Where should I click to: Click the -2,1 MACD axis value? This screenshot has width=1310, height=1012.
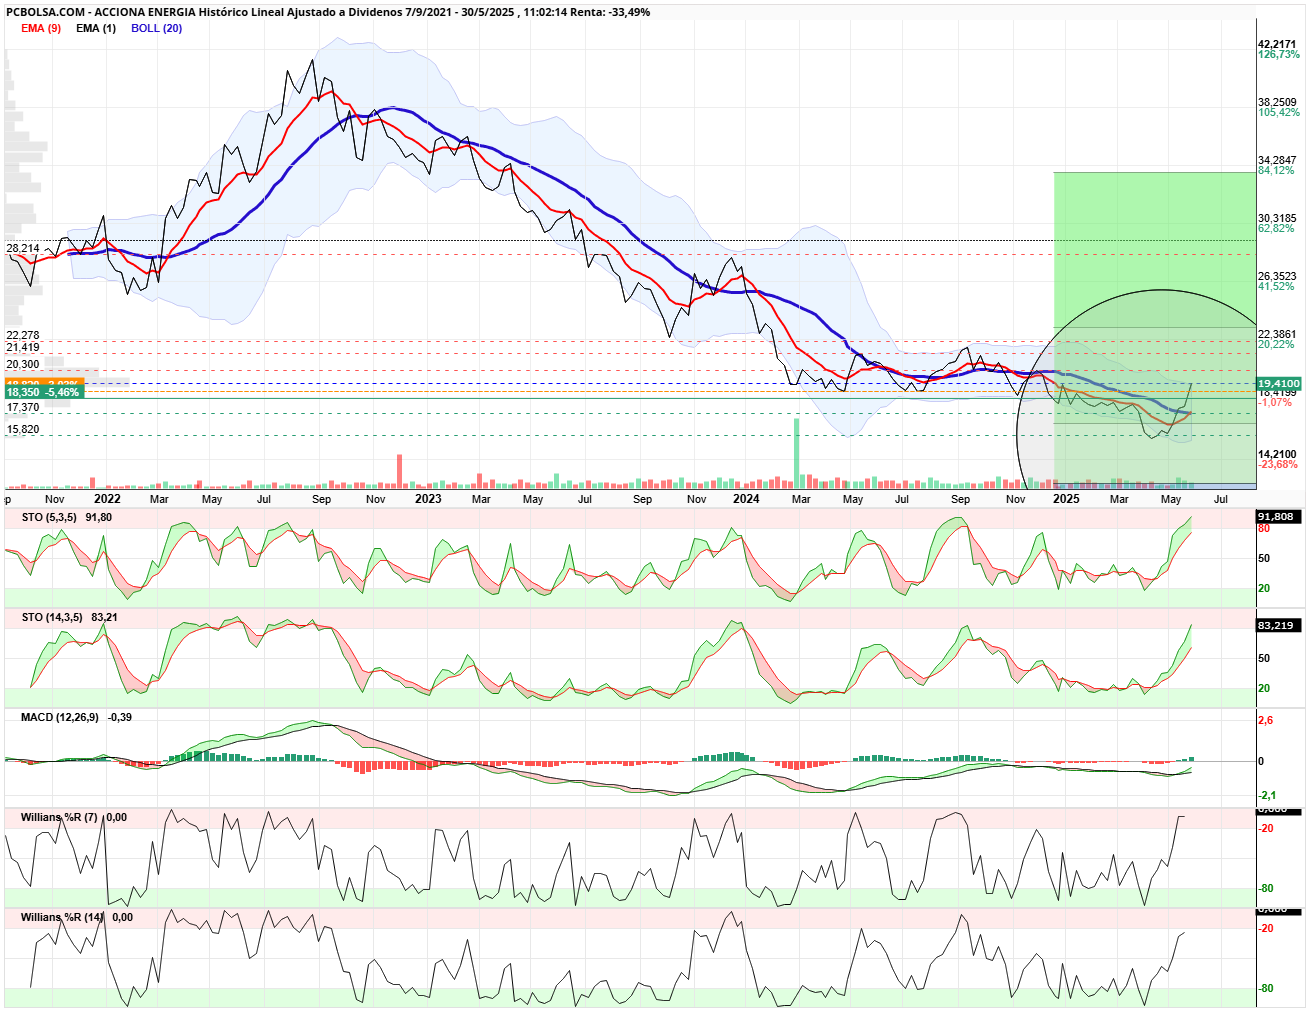click(1267, 795)
